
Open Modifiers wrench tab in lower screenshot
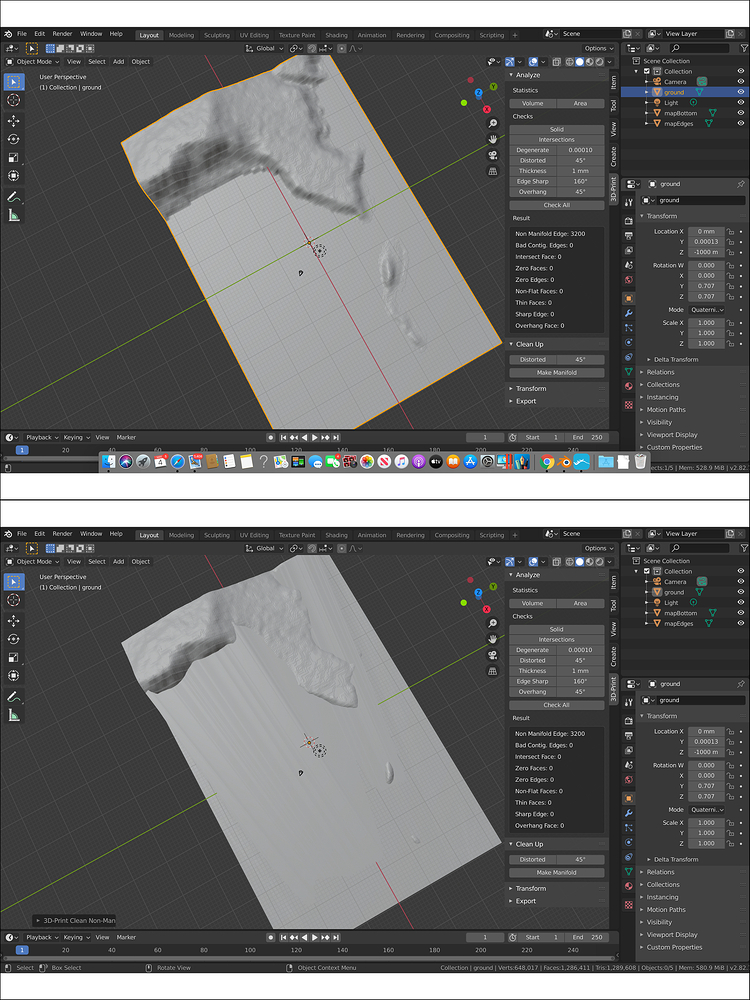click(x=629, y=813)
